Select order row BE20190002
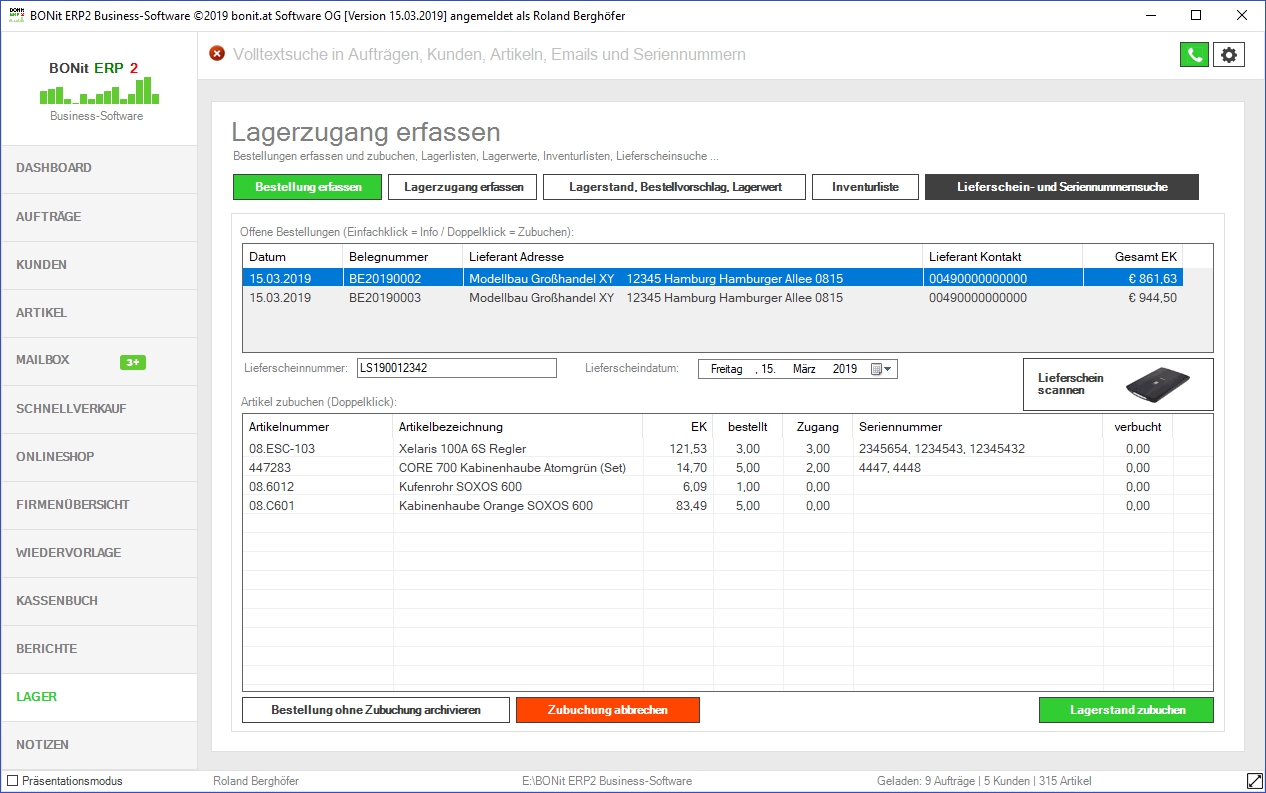This screenshot has width=1266, height=793. [712, 278]
